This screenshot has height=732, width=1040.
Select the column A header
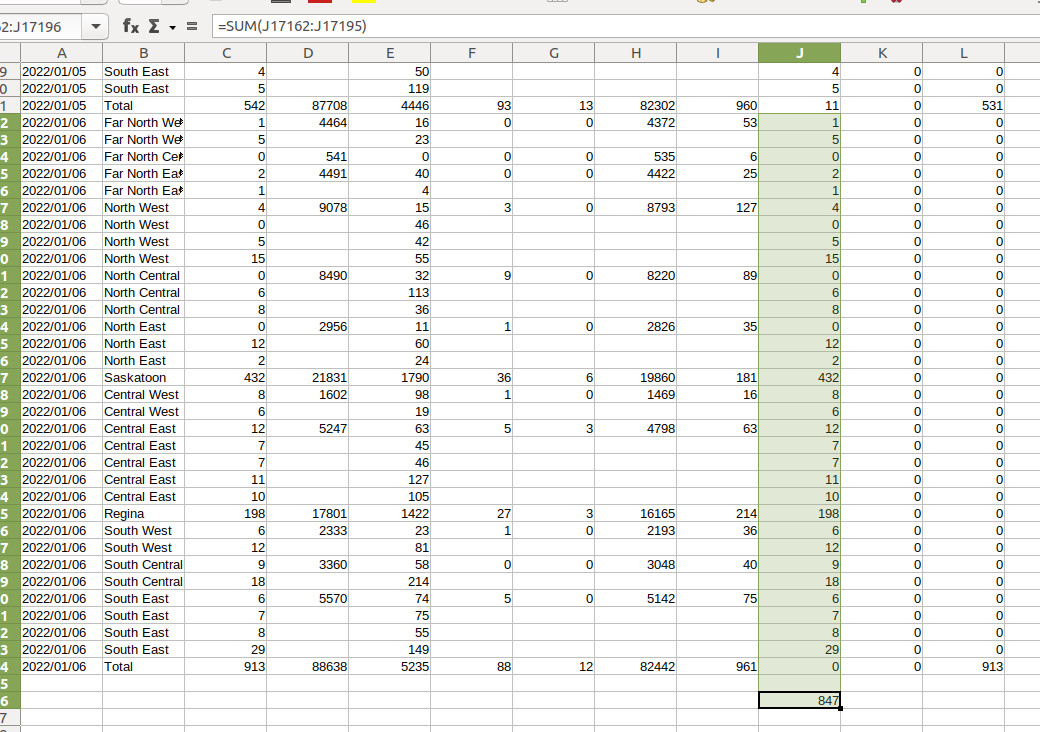pyautogui.click(x=61, y=54)
